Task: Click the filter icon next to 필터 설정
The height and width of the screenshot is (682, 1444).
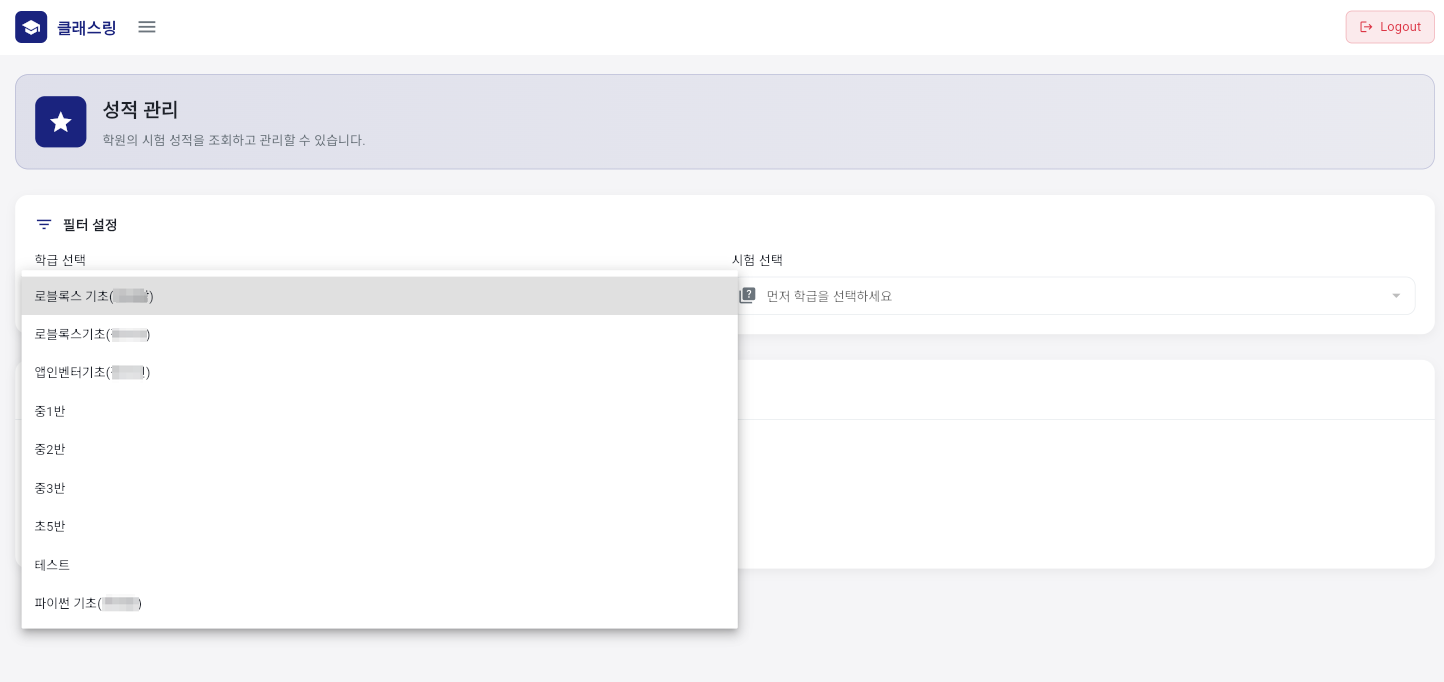Action: [x=44, y=225]
